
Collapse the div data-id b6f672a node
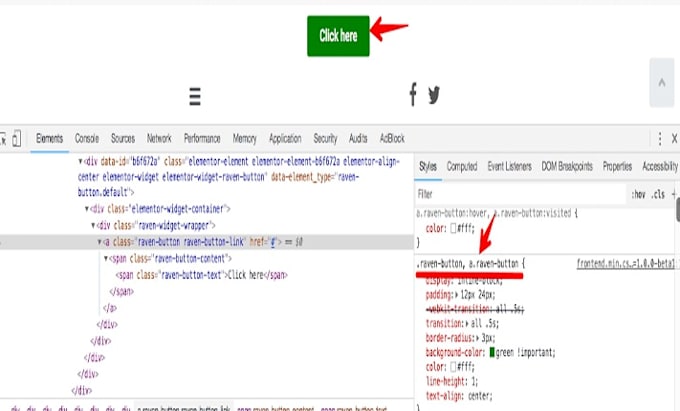pyautogui.click(x=80, y=161)
